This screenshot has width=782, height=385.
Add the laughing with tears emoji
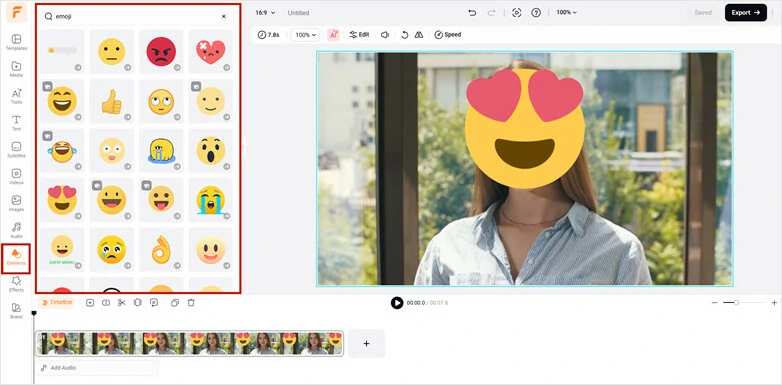tap(62, 151)
